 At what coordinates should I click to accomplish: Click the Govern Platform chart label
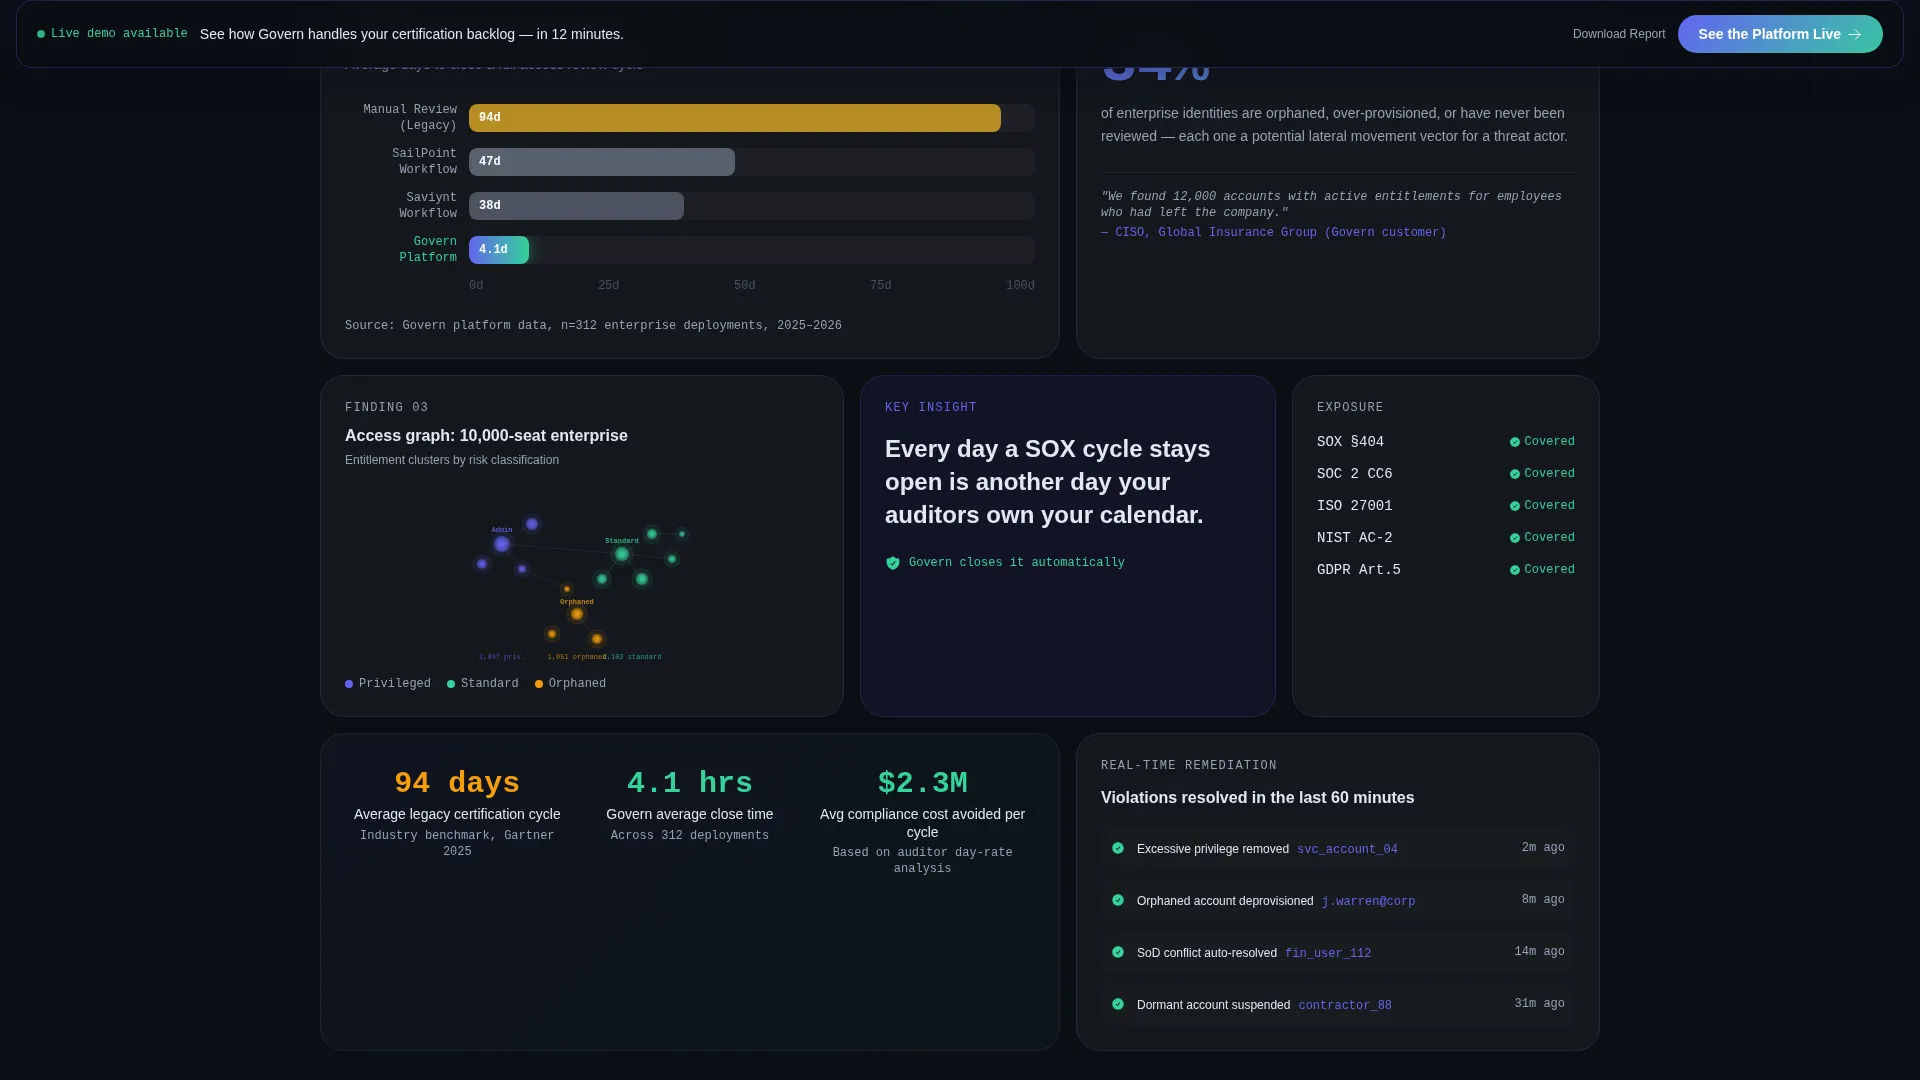coord(428,250)
